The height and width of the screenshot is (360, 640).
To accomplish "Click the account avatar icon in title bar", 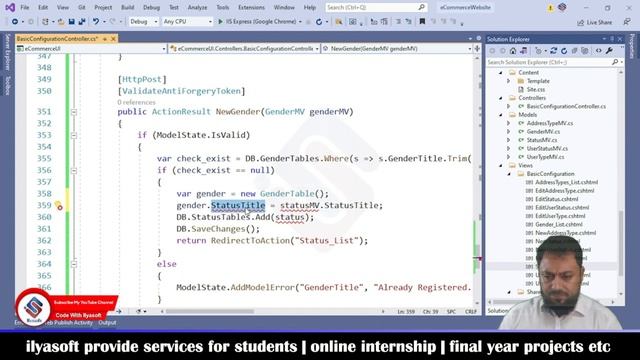I will click(562, 7).
